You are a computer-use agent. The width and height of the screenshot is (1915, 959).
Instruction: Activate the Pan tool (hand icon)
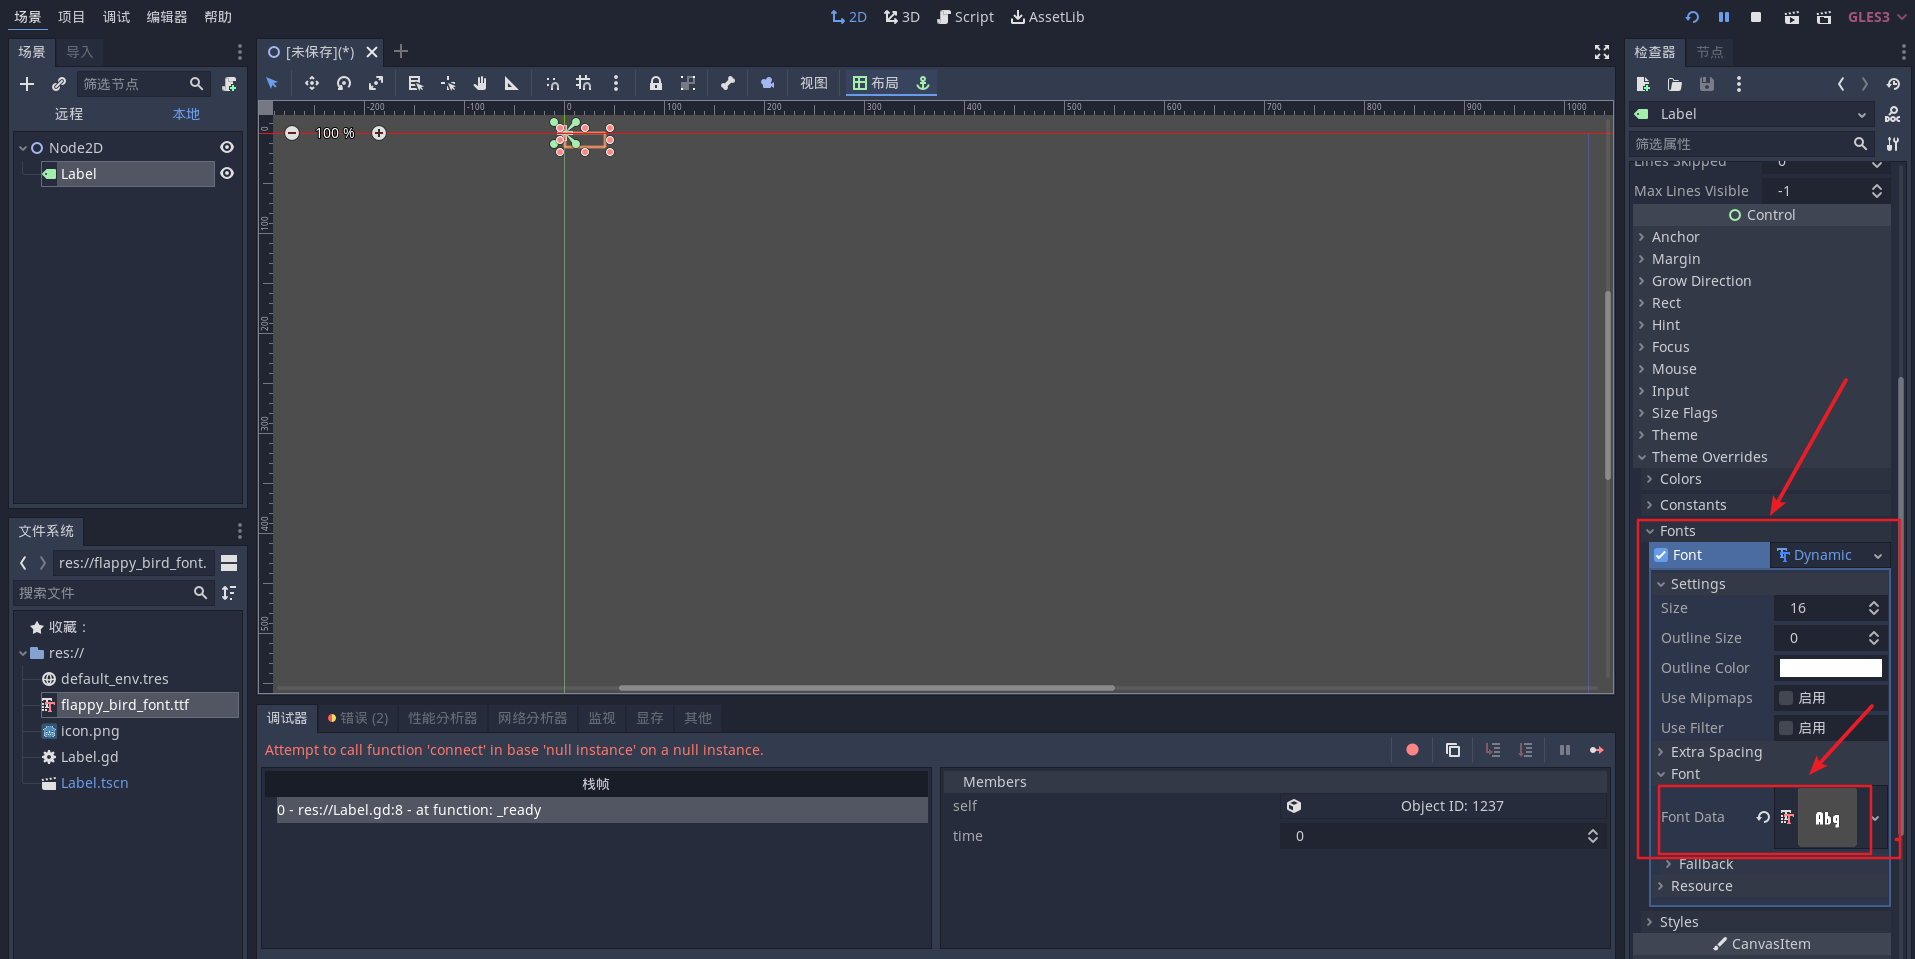point(479,84)
